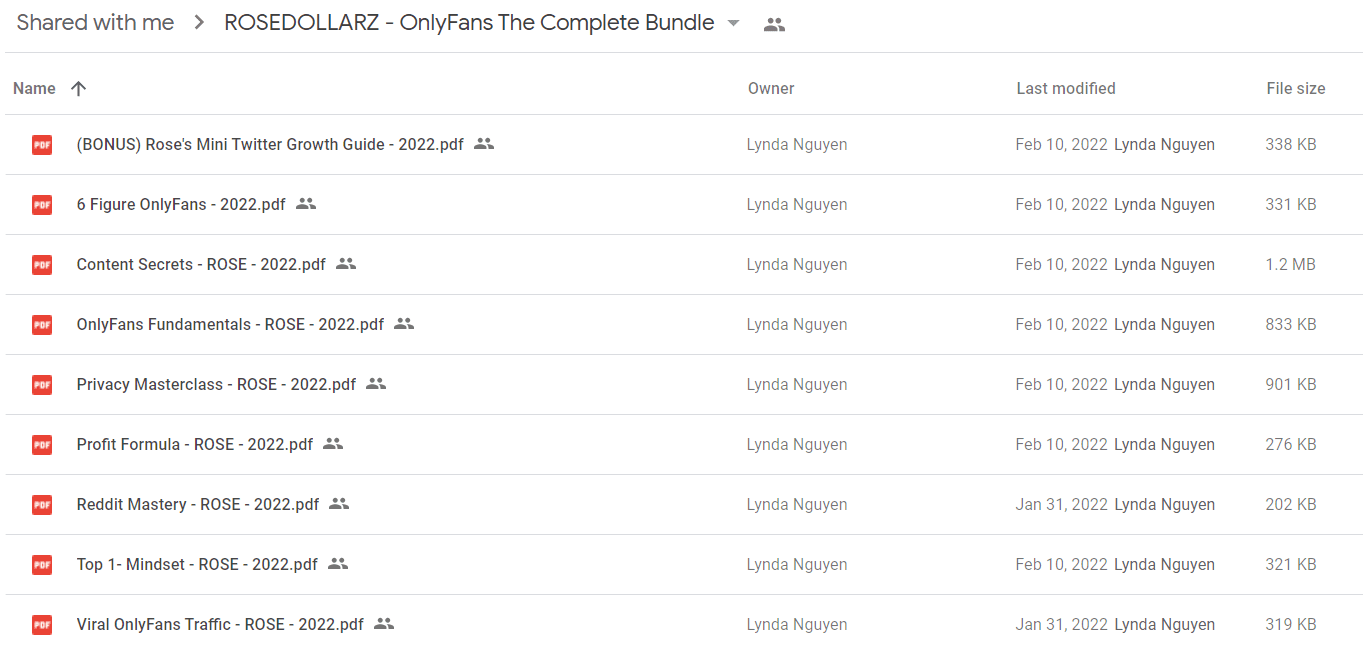Click shared icon beside Privacy Masterclass file
Screen dimensions: 1363x653
(x=376, y=384)
